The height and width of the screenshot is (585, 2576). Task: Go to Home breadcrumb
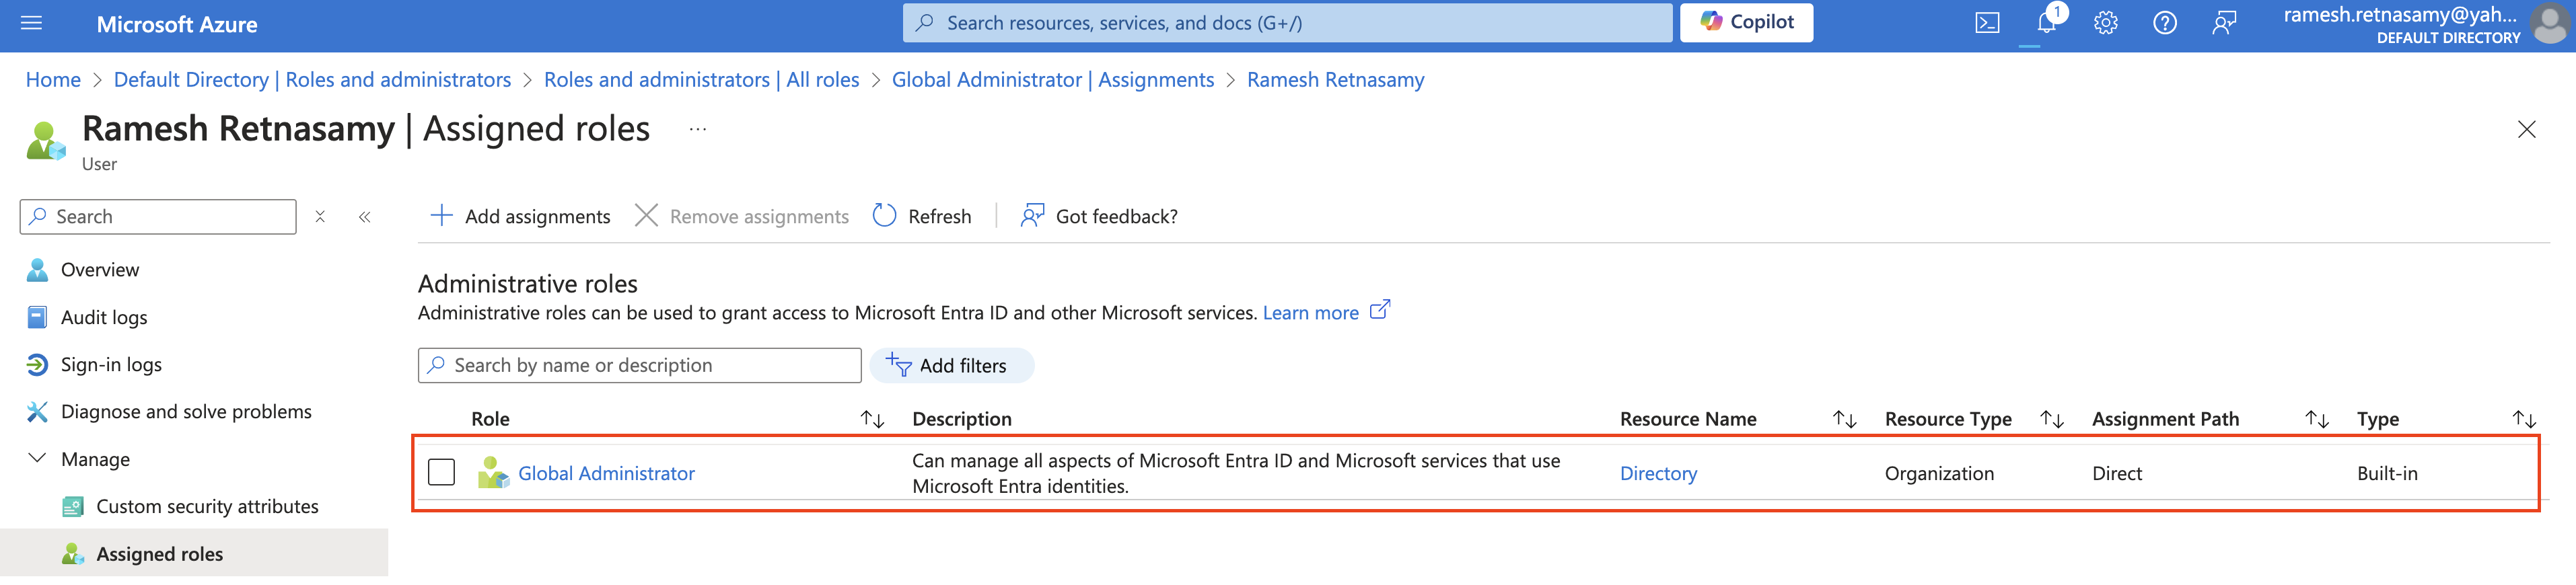(53, 80)
